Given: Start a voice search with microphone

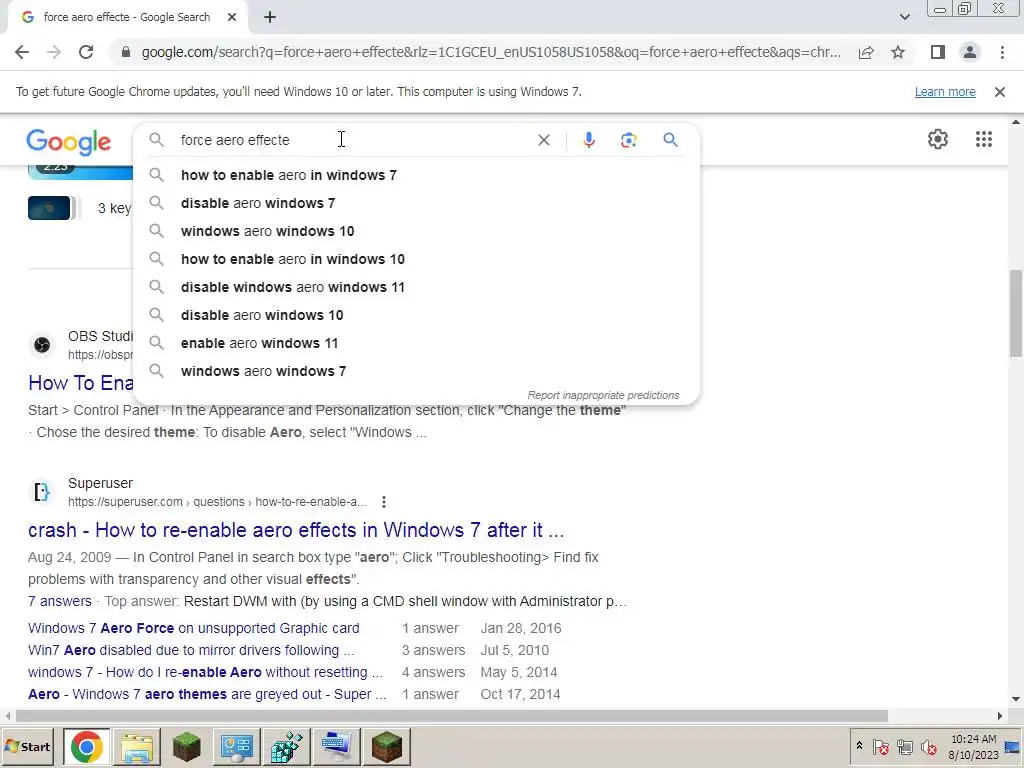Looking at the screenshot, I should point(589,140).
